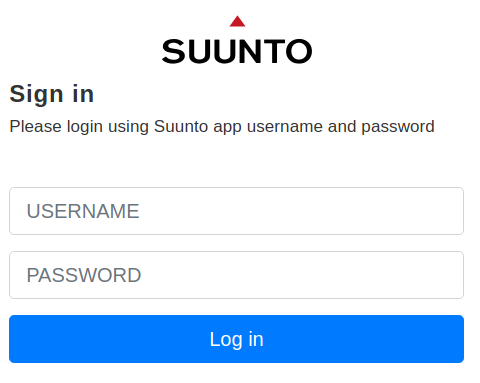Click the word Please in the instructions
The height and width of the screenshot is (383, 480).
click(36, 127)
